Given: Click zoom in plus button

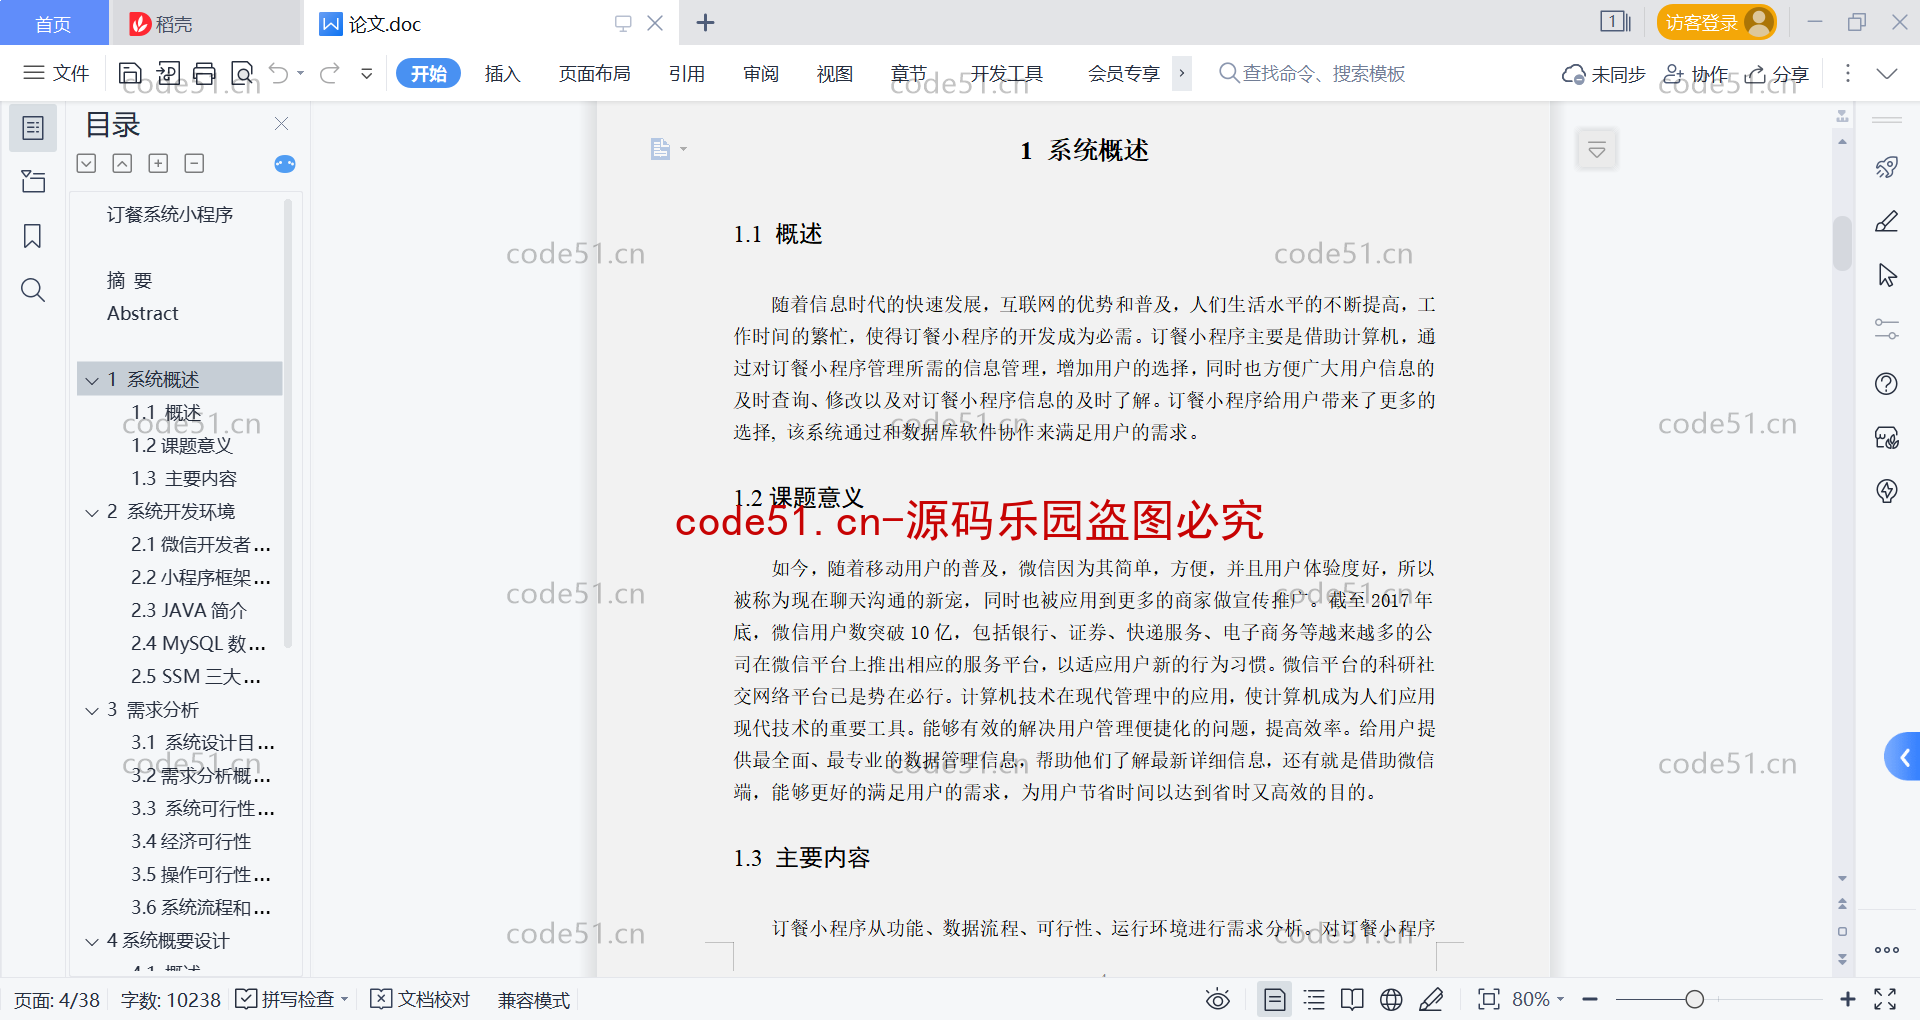Looking at the screenshot, I should click(x=1848, y=999).
